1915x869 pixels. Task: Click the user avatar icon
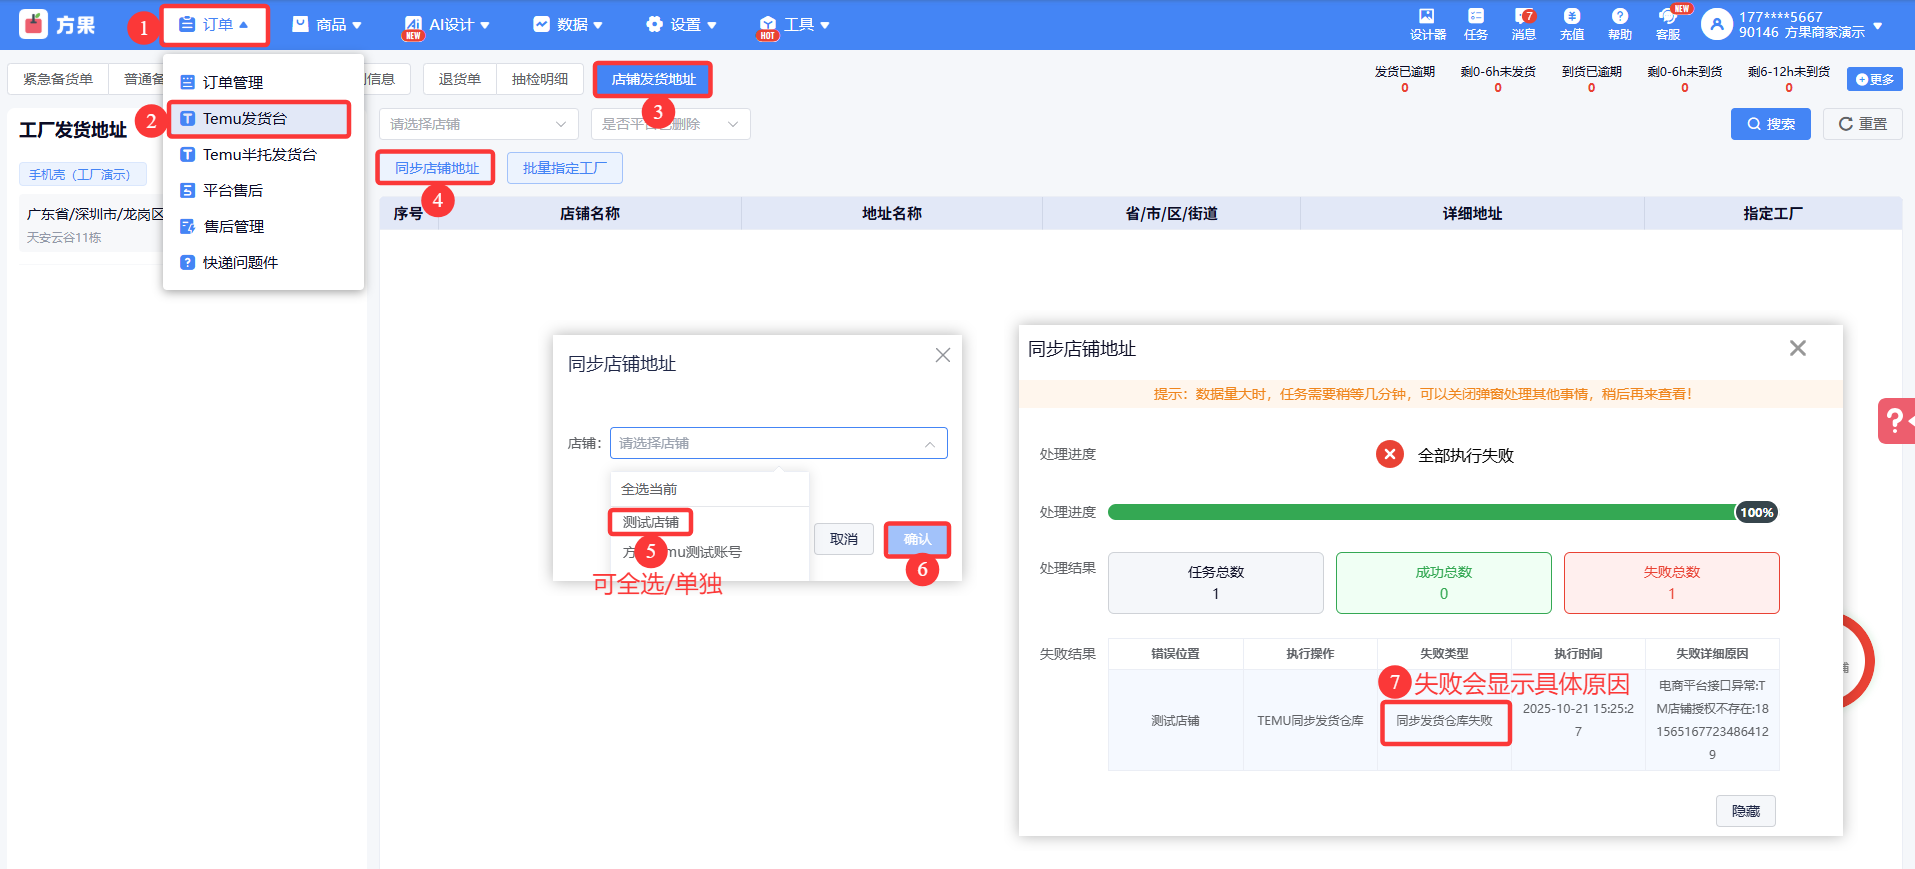pos(1716,25)
